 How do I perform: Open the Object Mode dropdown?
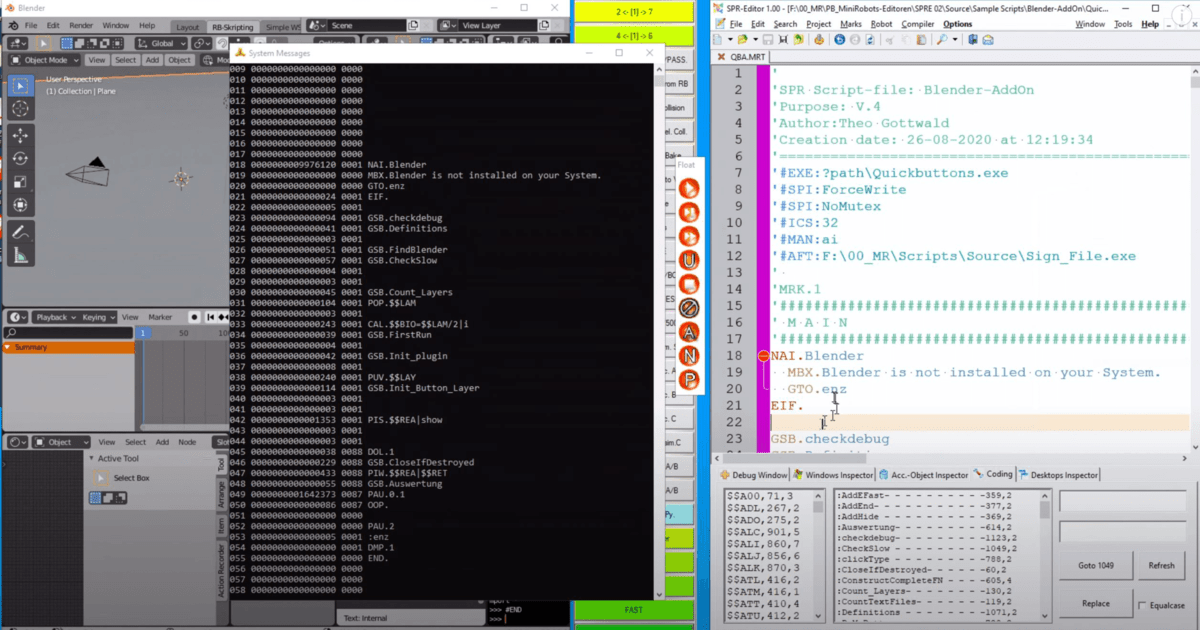tap(44, 60)
